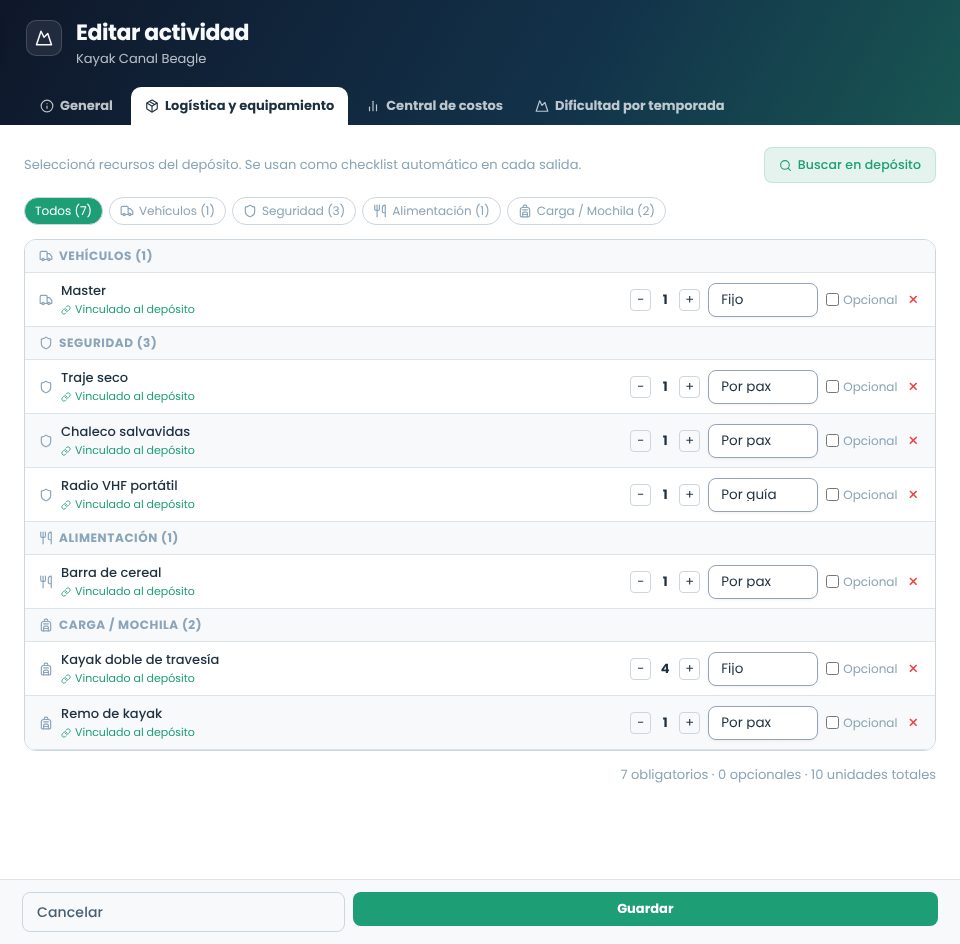Reduce Radio VHF portátil quantity
This screenshot has height=944, width=960.
pos(640,494)
